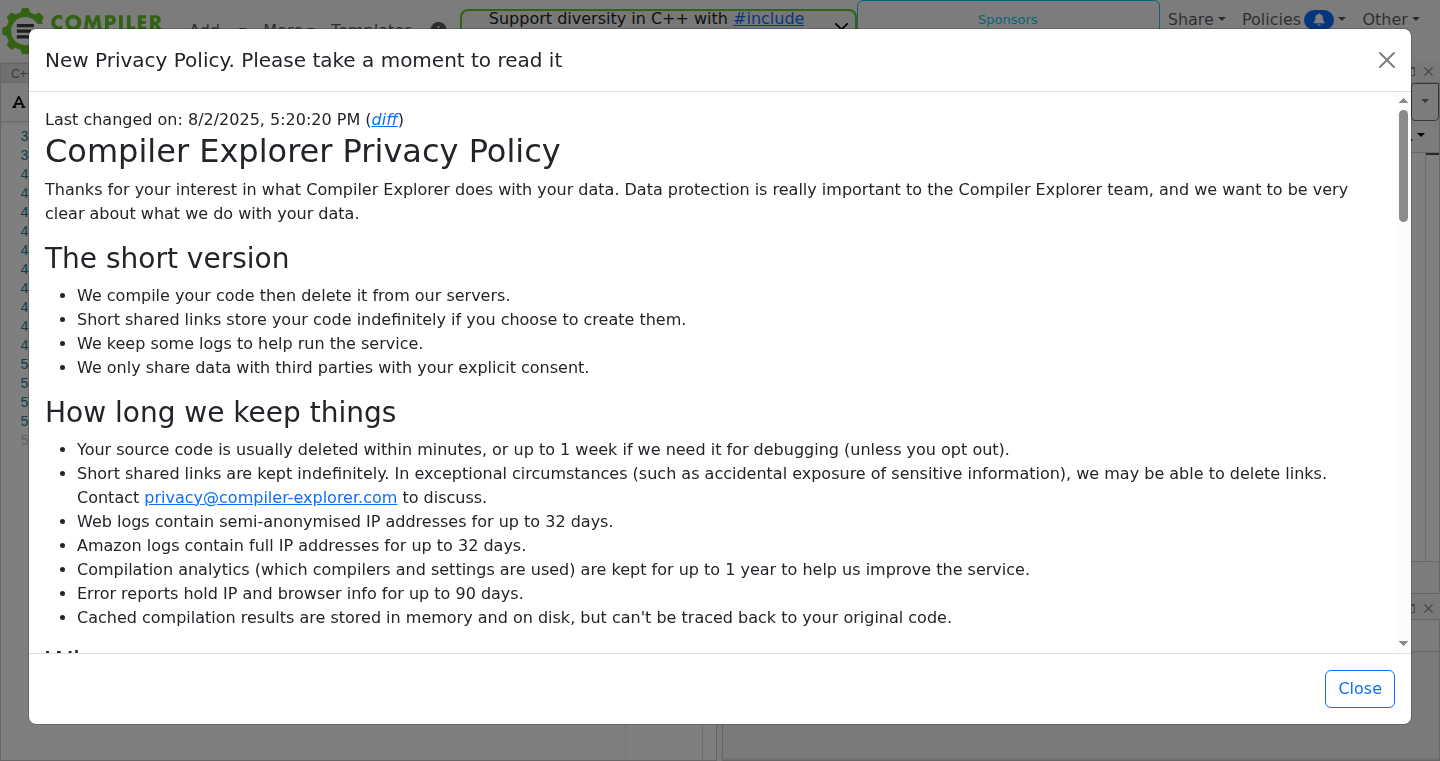The height and width of the screenshot is (761, 1440).
Task: Close the upper right background pane
Action: 1431,72
